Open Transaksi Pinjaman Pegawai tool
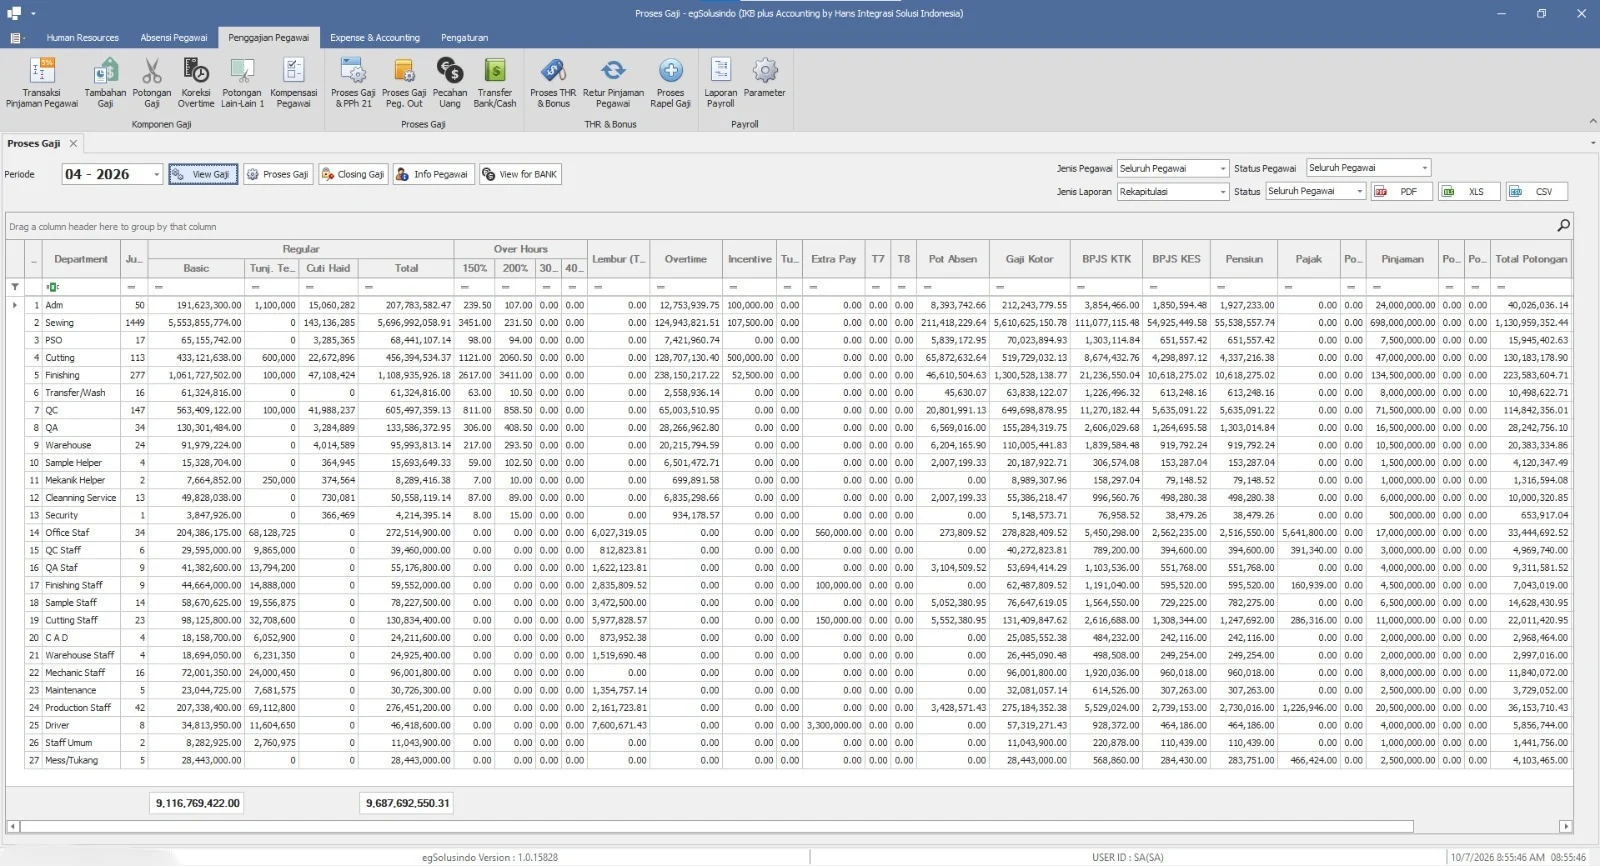Viewport: 1600px width, 866px height. pyautogui.click(x=42, y=83)
